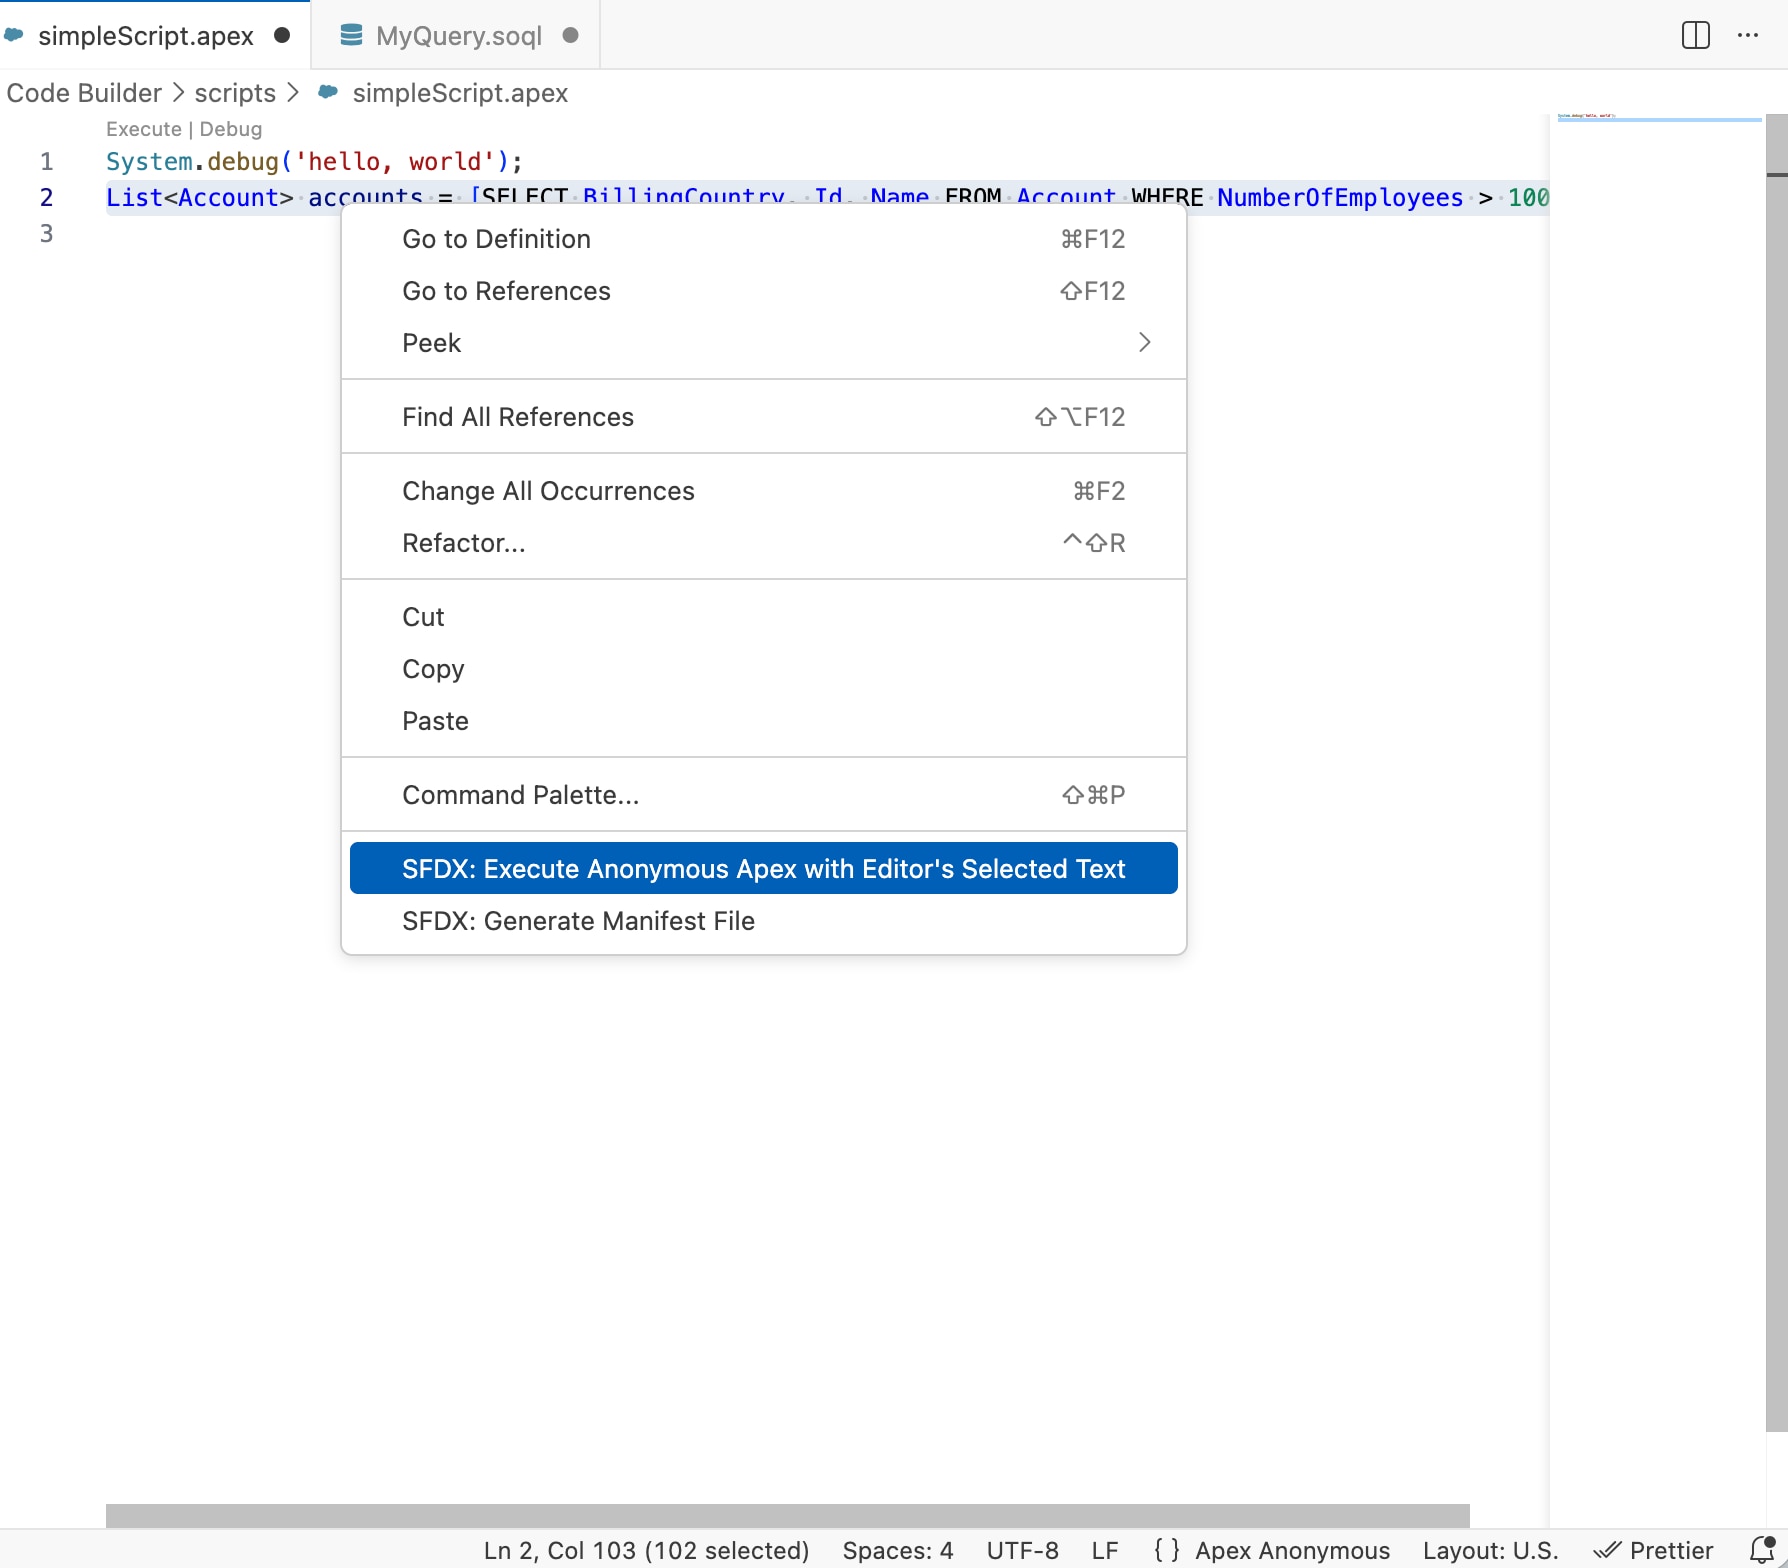Click the database icon on MyQuery.soql tab
Viewport: 1788px width, 1568px height.
[x=351, y=35]
